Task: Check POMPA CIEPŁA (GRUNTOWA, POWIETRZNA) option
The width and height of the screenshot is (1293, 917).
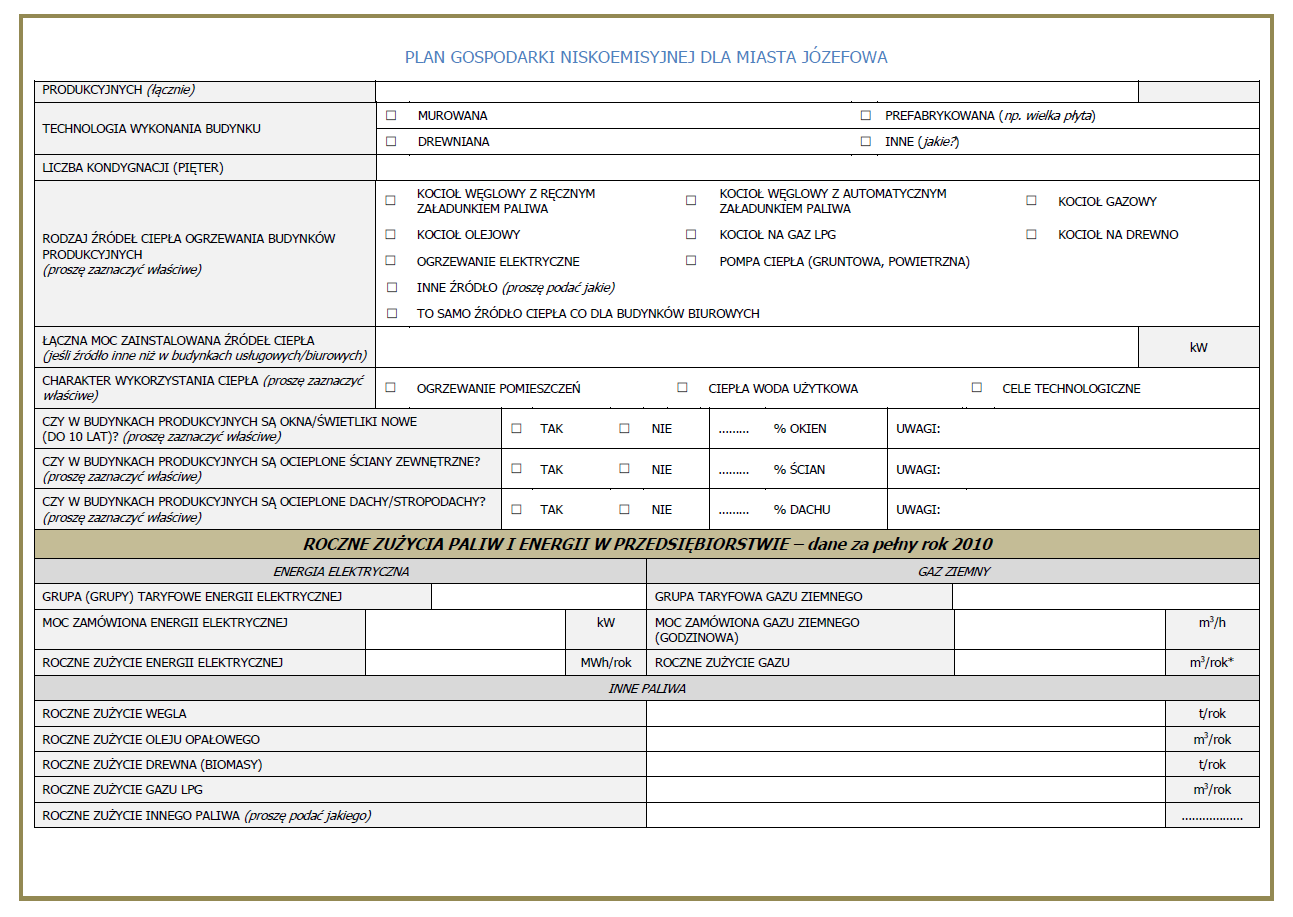Action: [691, 261]
